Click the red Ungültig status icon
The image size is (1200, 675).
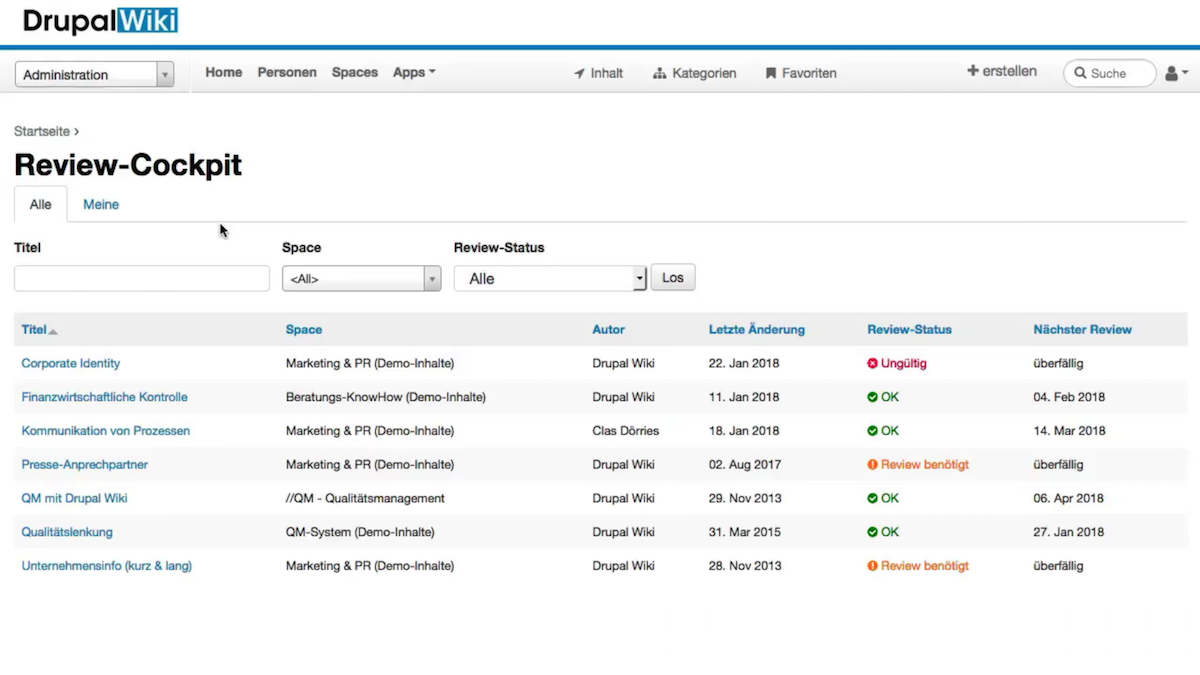872,363
